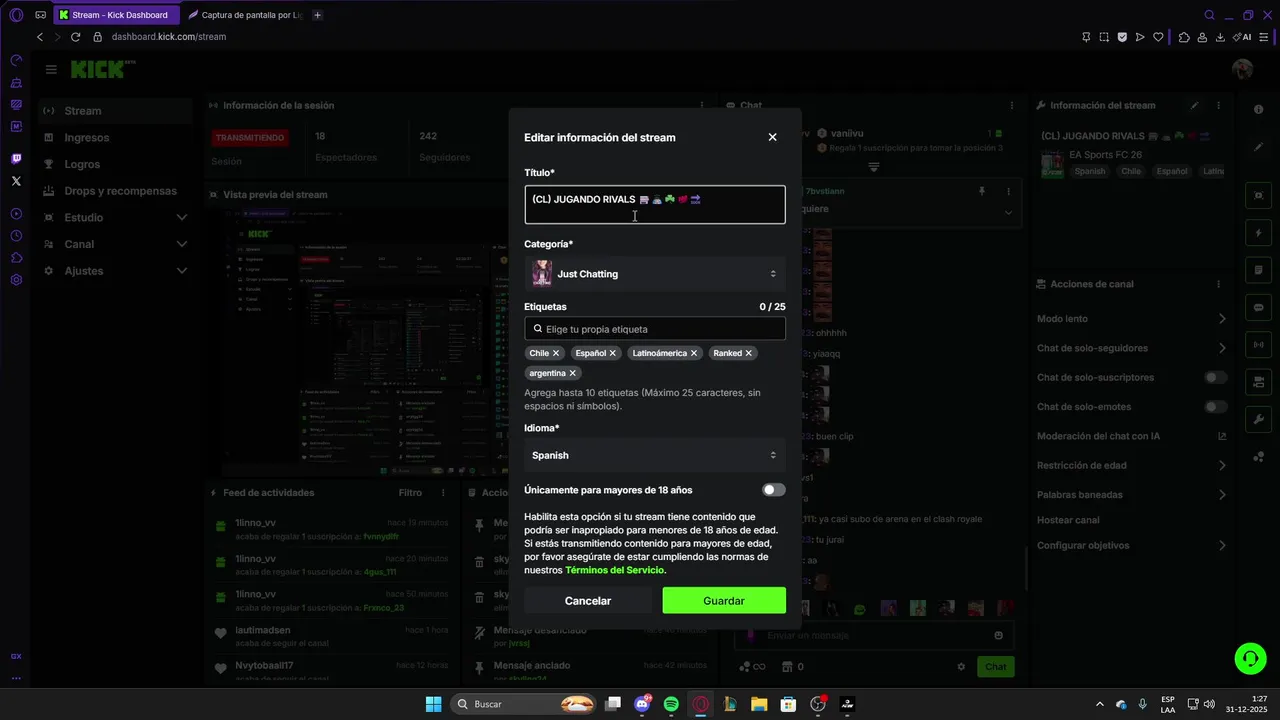Expand Palabras baneadas options
The height and width of the screenshot is (720, 1280).
(1222, 494)
